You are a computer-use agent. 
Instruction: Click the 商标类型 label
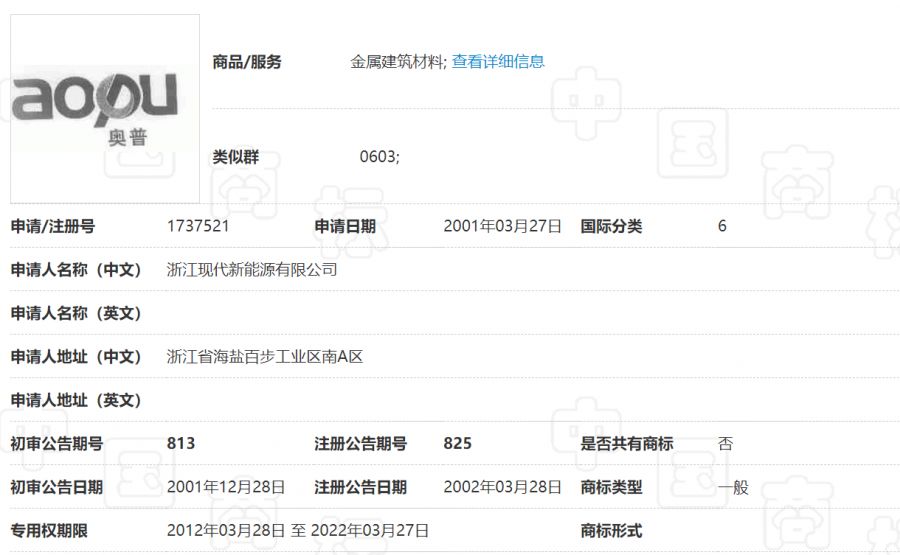611,487
